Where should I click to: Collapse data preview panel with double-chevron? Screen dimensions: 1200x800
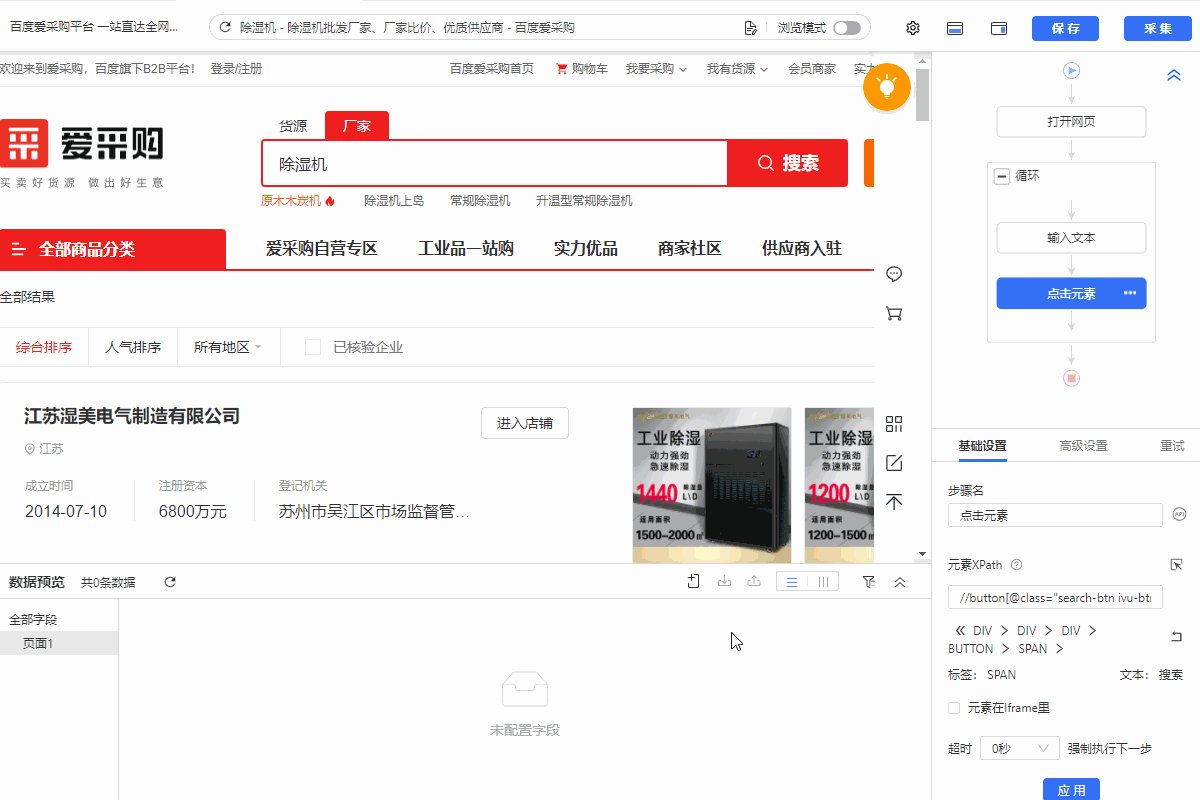pyautogui.click(x=900, y=582)
